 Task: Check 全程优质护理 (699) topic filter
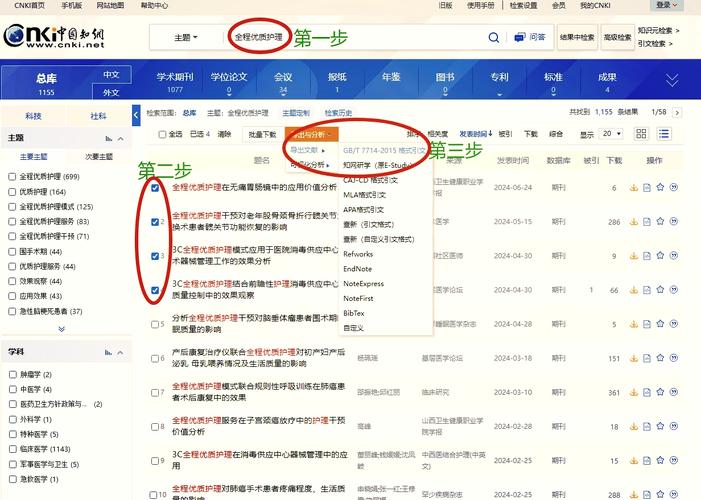coord(12,177)
